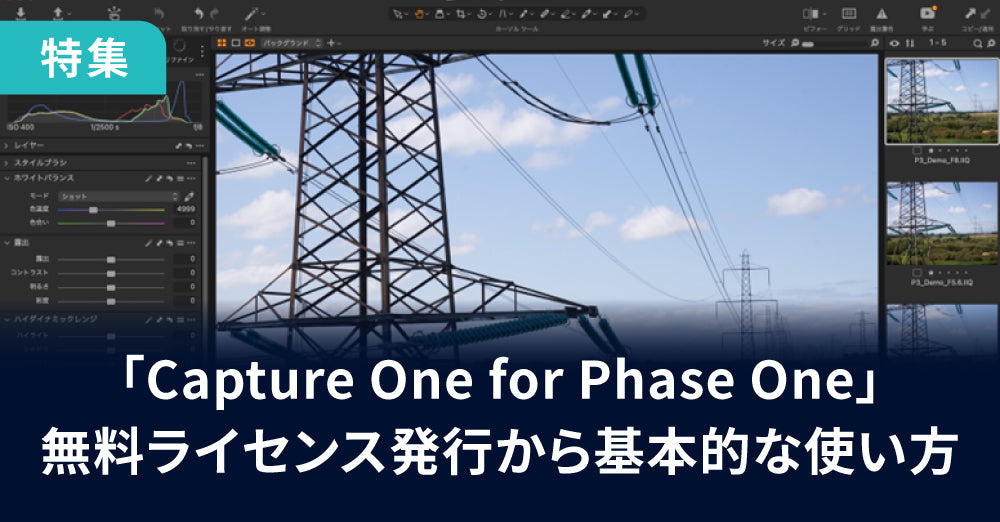Toggle the Grid overlay icon
Viewport: 1000px width, 522px height.
click(849, 13)
